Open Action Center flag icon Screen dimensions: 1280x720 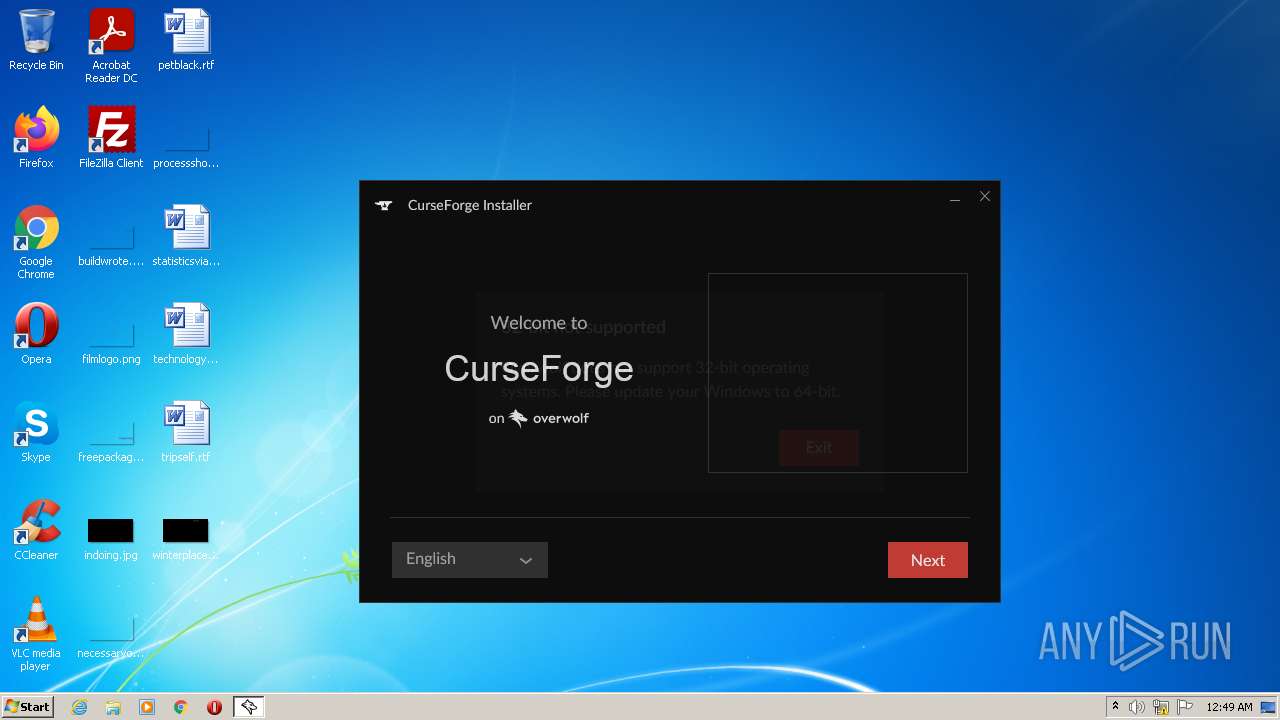tap(1185, 707)
